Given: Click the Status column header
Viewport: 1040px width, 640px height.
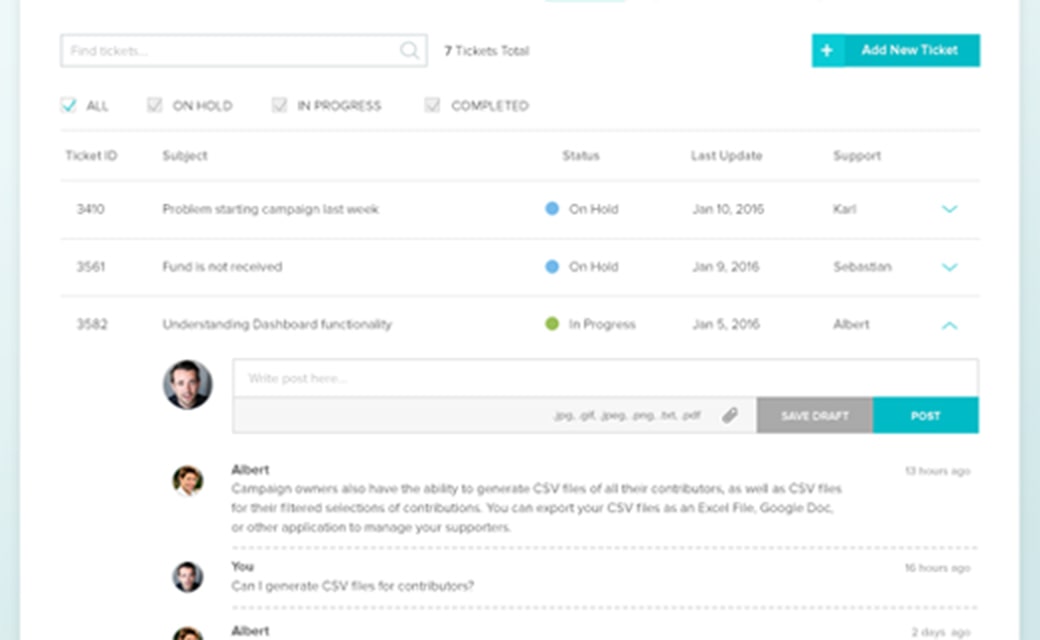Looking at the screenshot, I should click(x=580, y=156).
